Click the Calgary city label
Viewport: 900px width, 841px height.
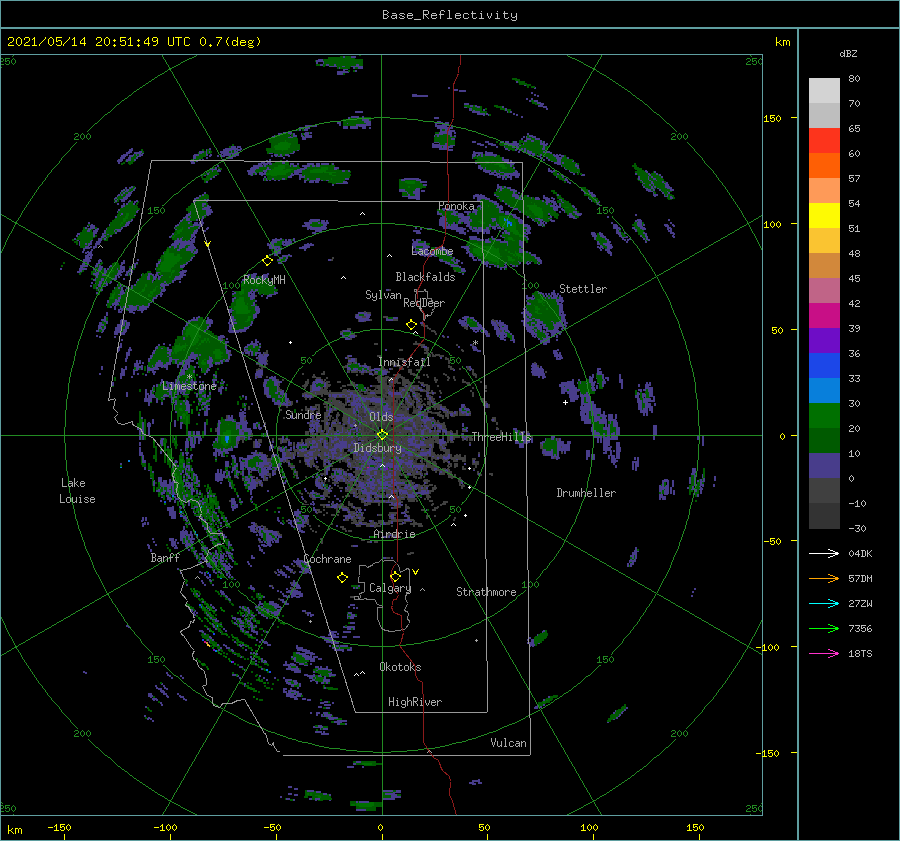(x=390, y=588)
